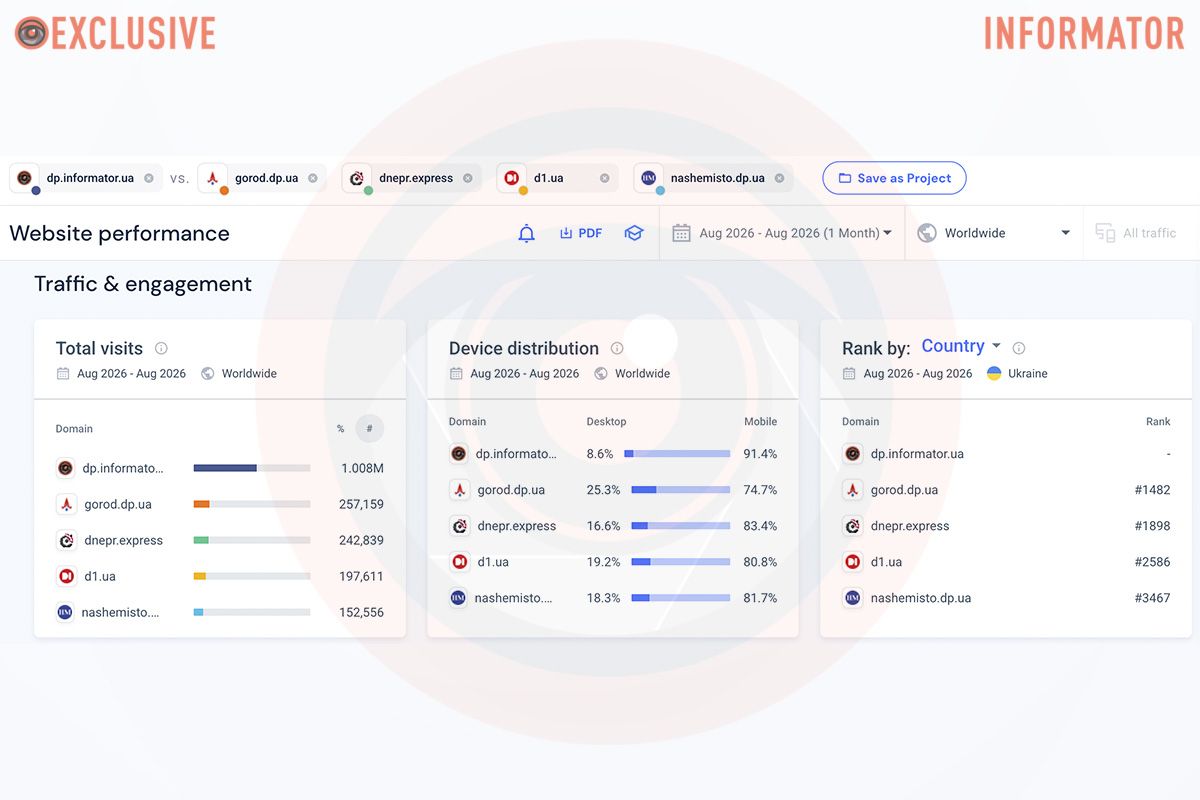1200x800 pixels.
Task: Click 91.4% mobile share value
Action: pyautogui.click(x=760, y=454)
